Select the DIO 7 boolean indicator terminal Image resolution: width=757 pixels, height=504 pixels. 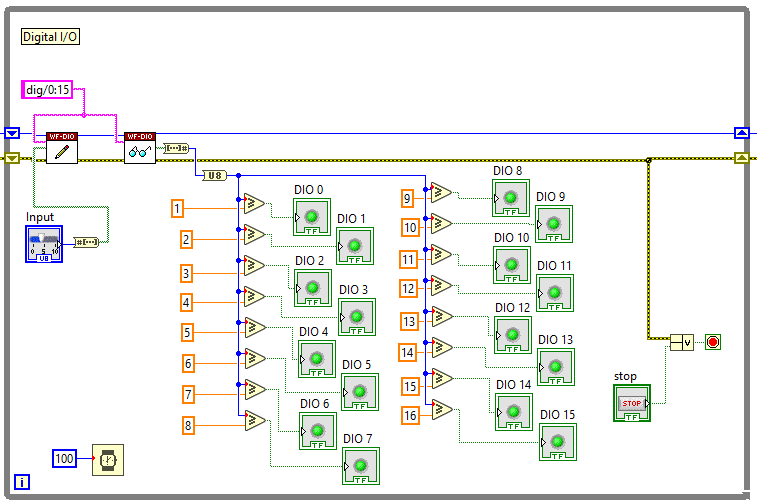coord(361,466)
